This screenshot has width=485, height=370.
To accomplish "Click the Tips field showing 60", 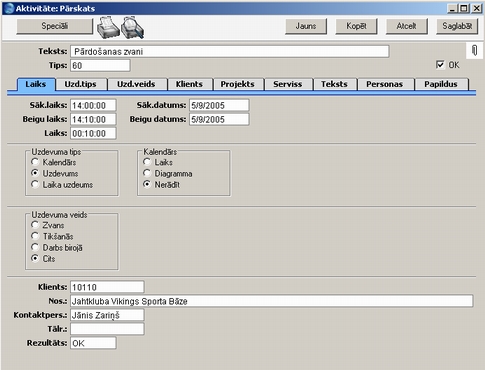I will (x=100, y=65).
